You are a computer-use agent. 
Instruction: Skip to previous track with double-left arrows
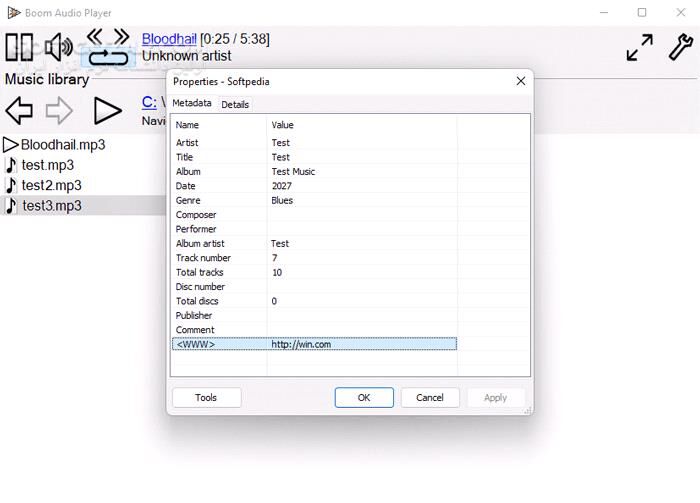click(x=95, y=36)
